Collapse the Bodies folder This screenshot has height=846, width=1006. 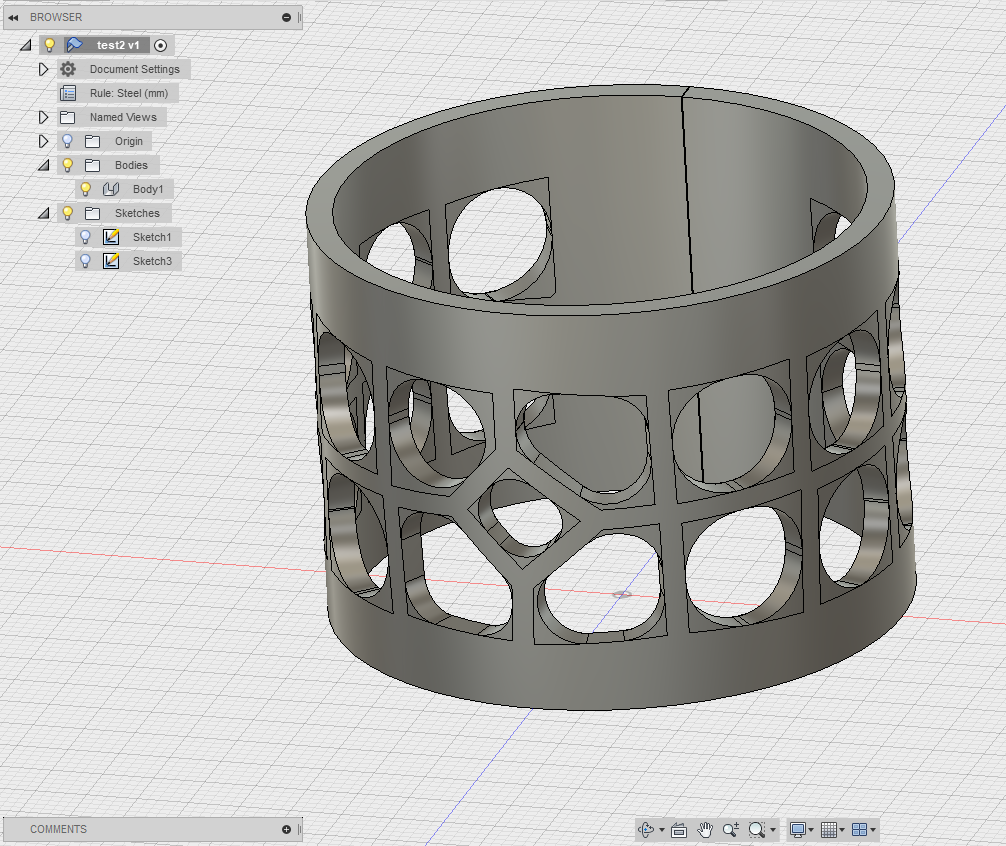tap(43, 165)
